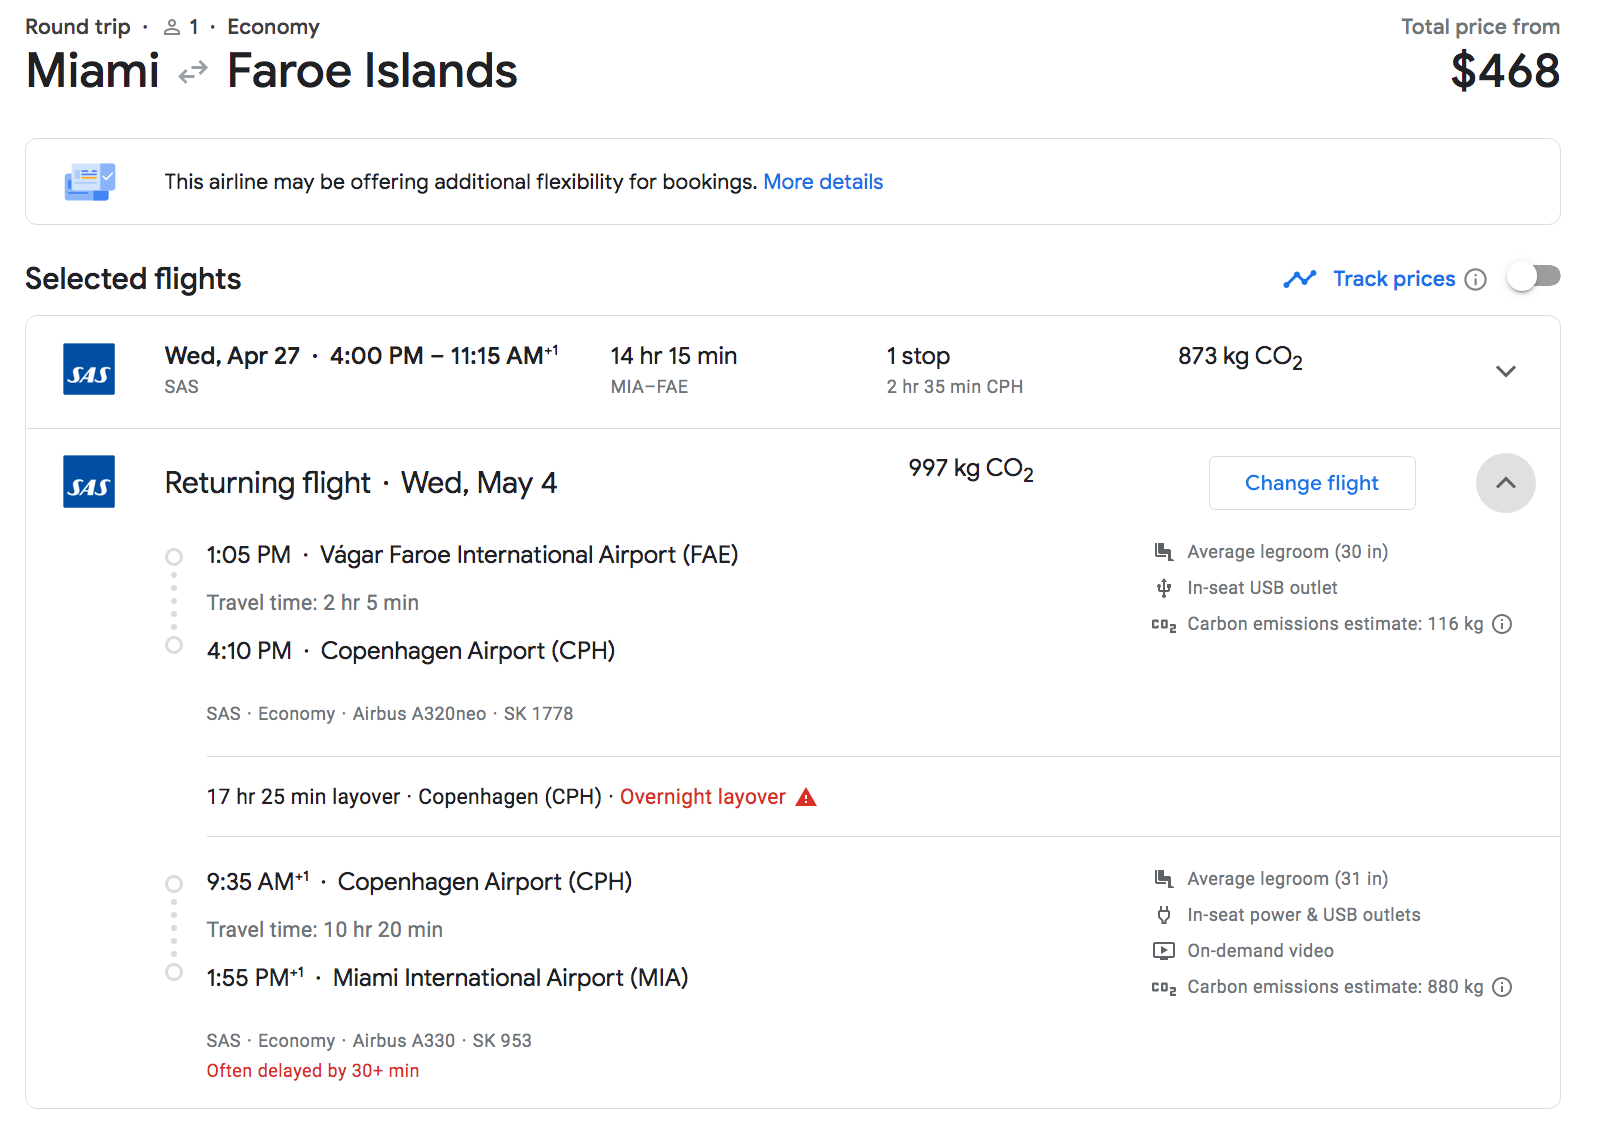Open info for 880 kg carbon emissions estimate
1604x1128 pixels.
coord(1501,987)
